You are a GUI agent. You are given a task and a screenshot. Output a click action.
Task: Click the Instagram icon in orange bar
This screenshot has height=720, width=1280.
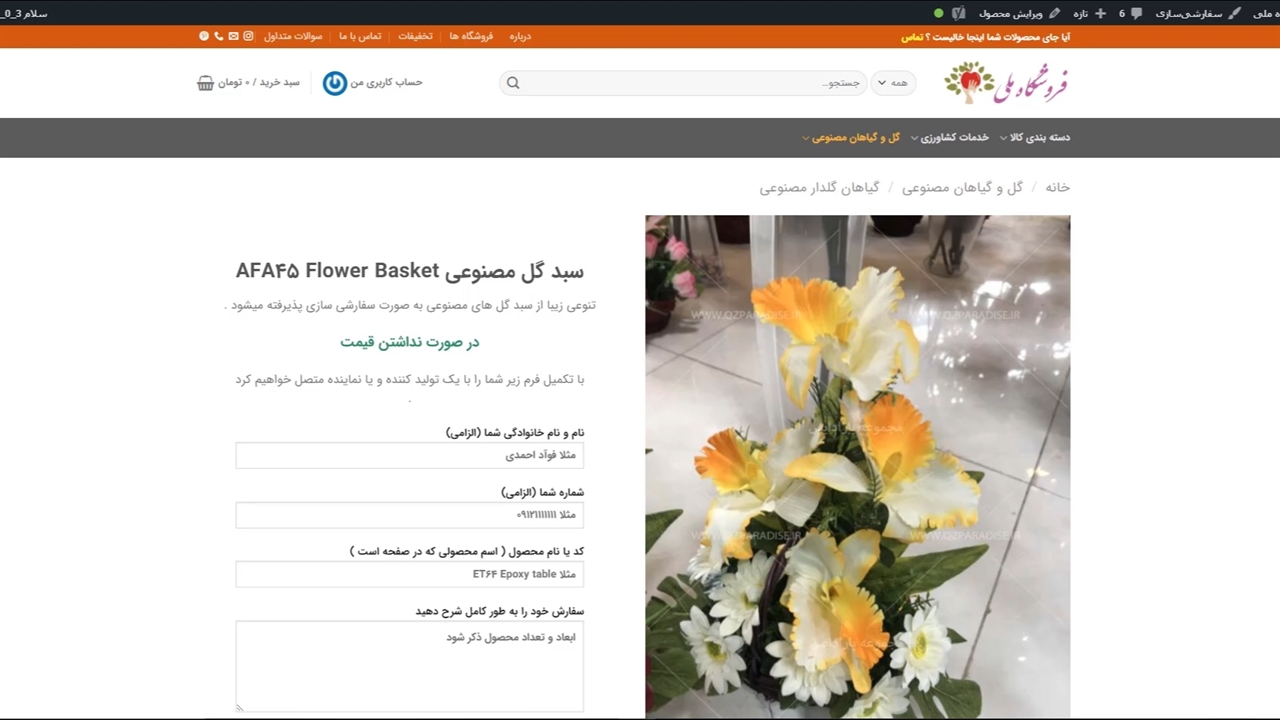point(248,36)
